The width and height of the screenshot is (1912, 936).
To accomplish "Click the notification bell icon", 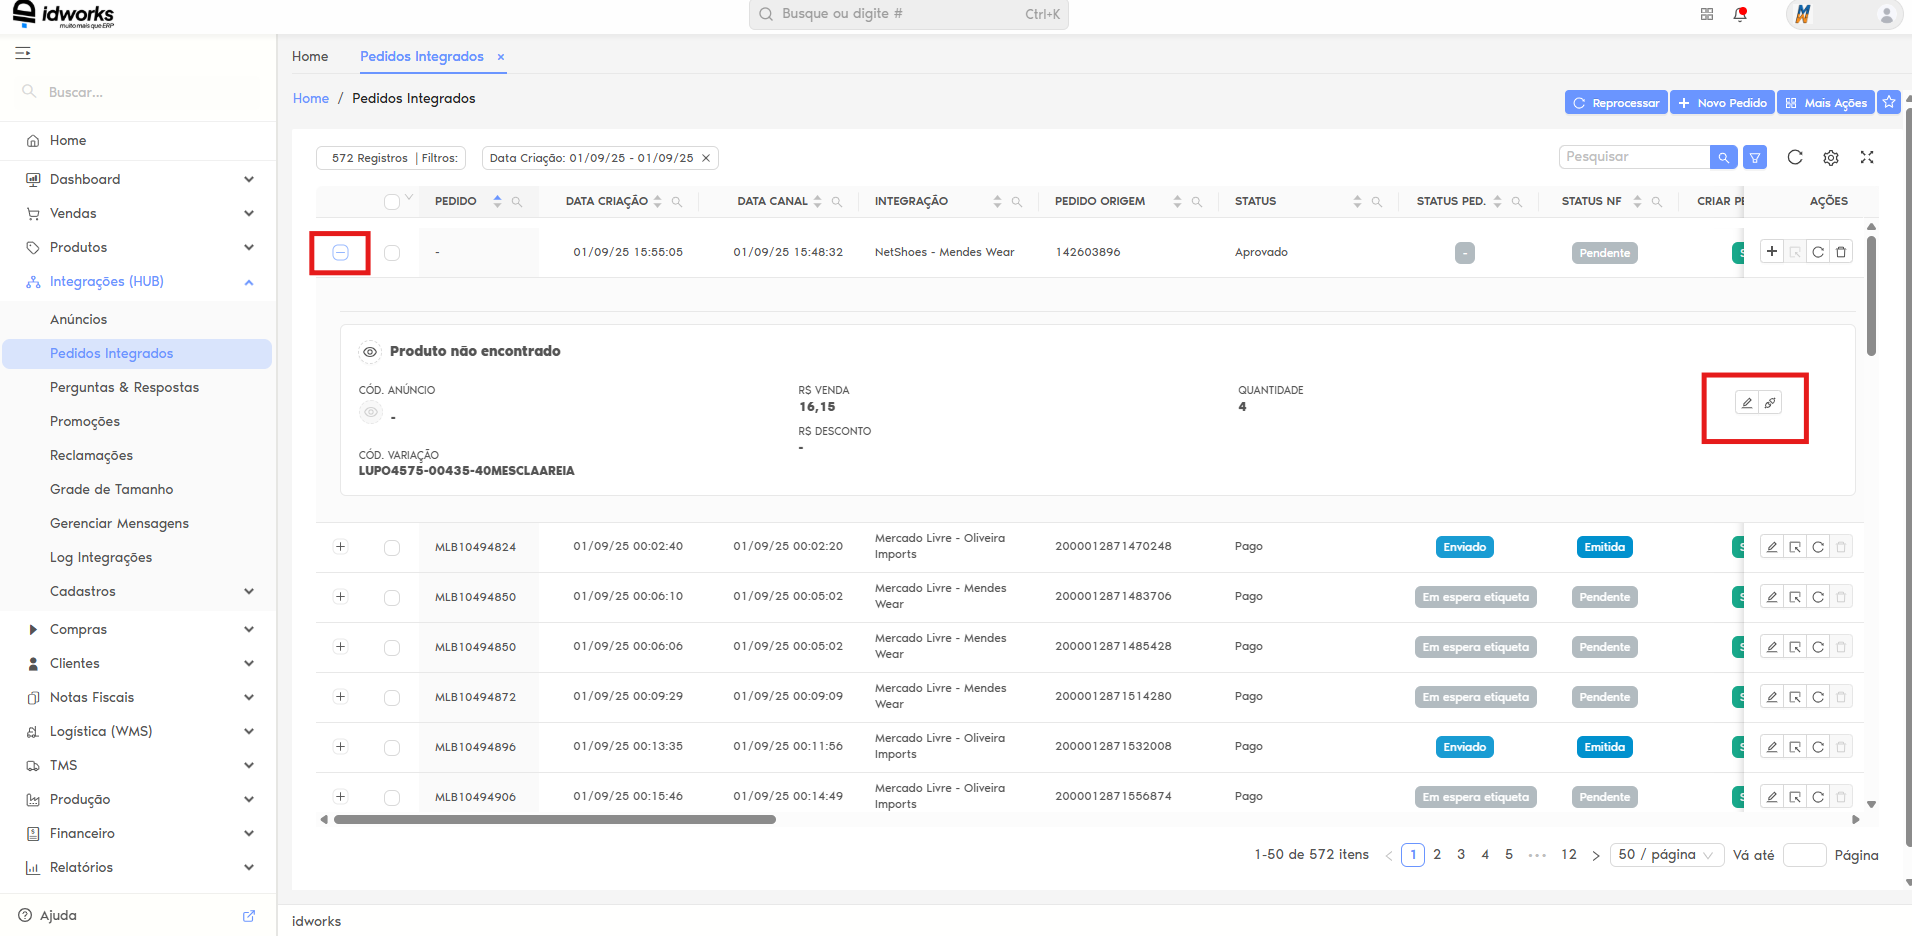I will (x=1740, y=15).
